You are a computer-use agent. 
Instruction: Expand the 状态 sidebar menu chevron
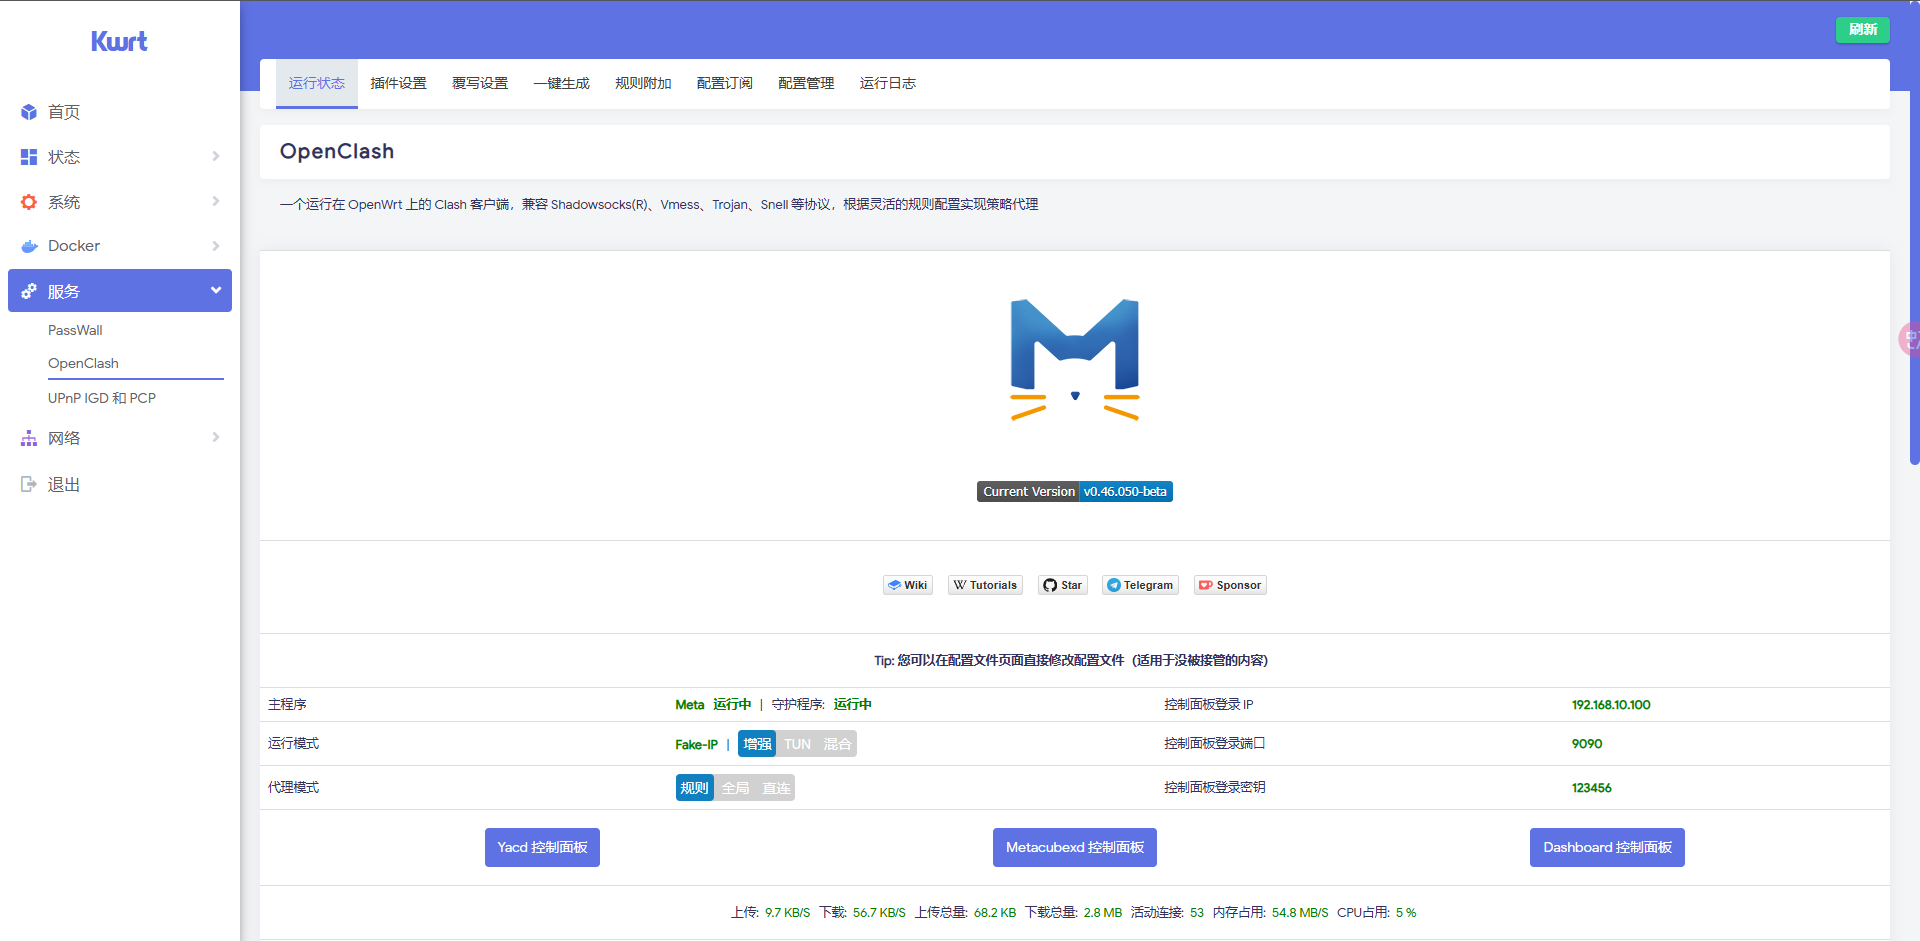(216, 156)
